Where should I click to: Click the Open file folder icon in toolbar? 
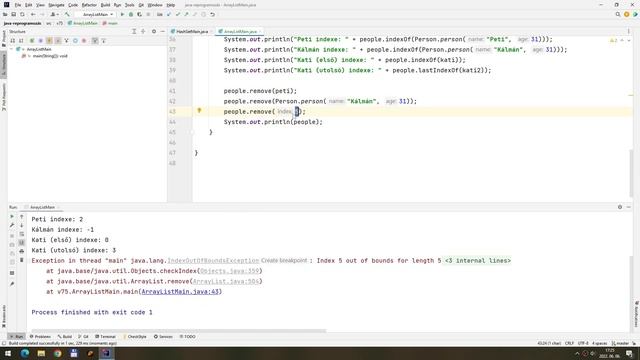[5, 14]
